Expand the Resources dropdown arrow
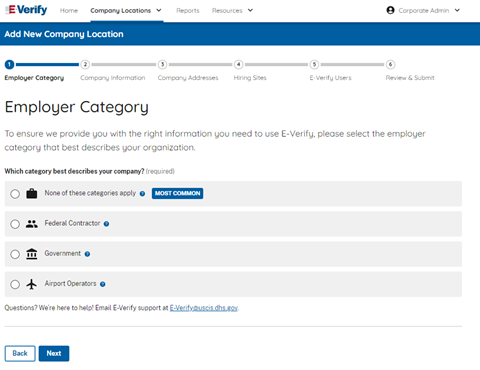 (250, 10)
